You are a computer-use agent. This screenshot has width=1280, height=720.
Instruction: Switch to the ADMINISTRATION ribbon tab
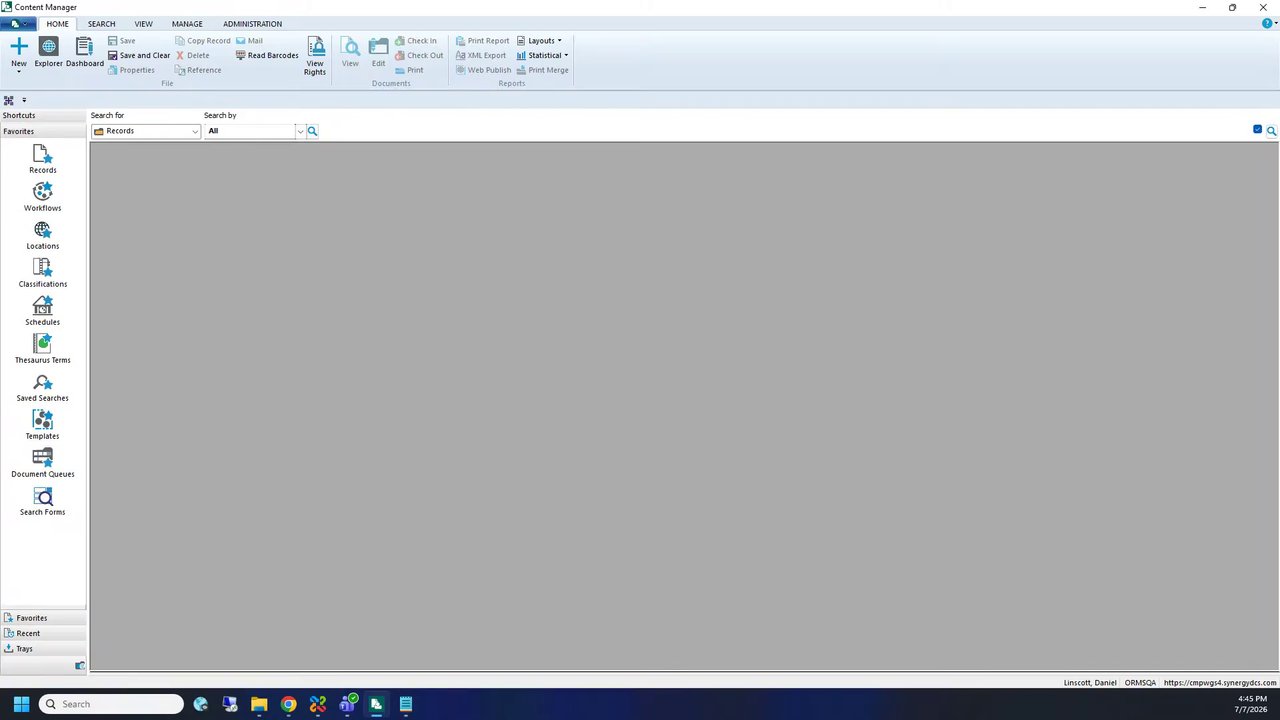(252, 24)
